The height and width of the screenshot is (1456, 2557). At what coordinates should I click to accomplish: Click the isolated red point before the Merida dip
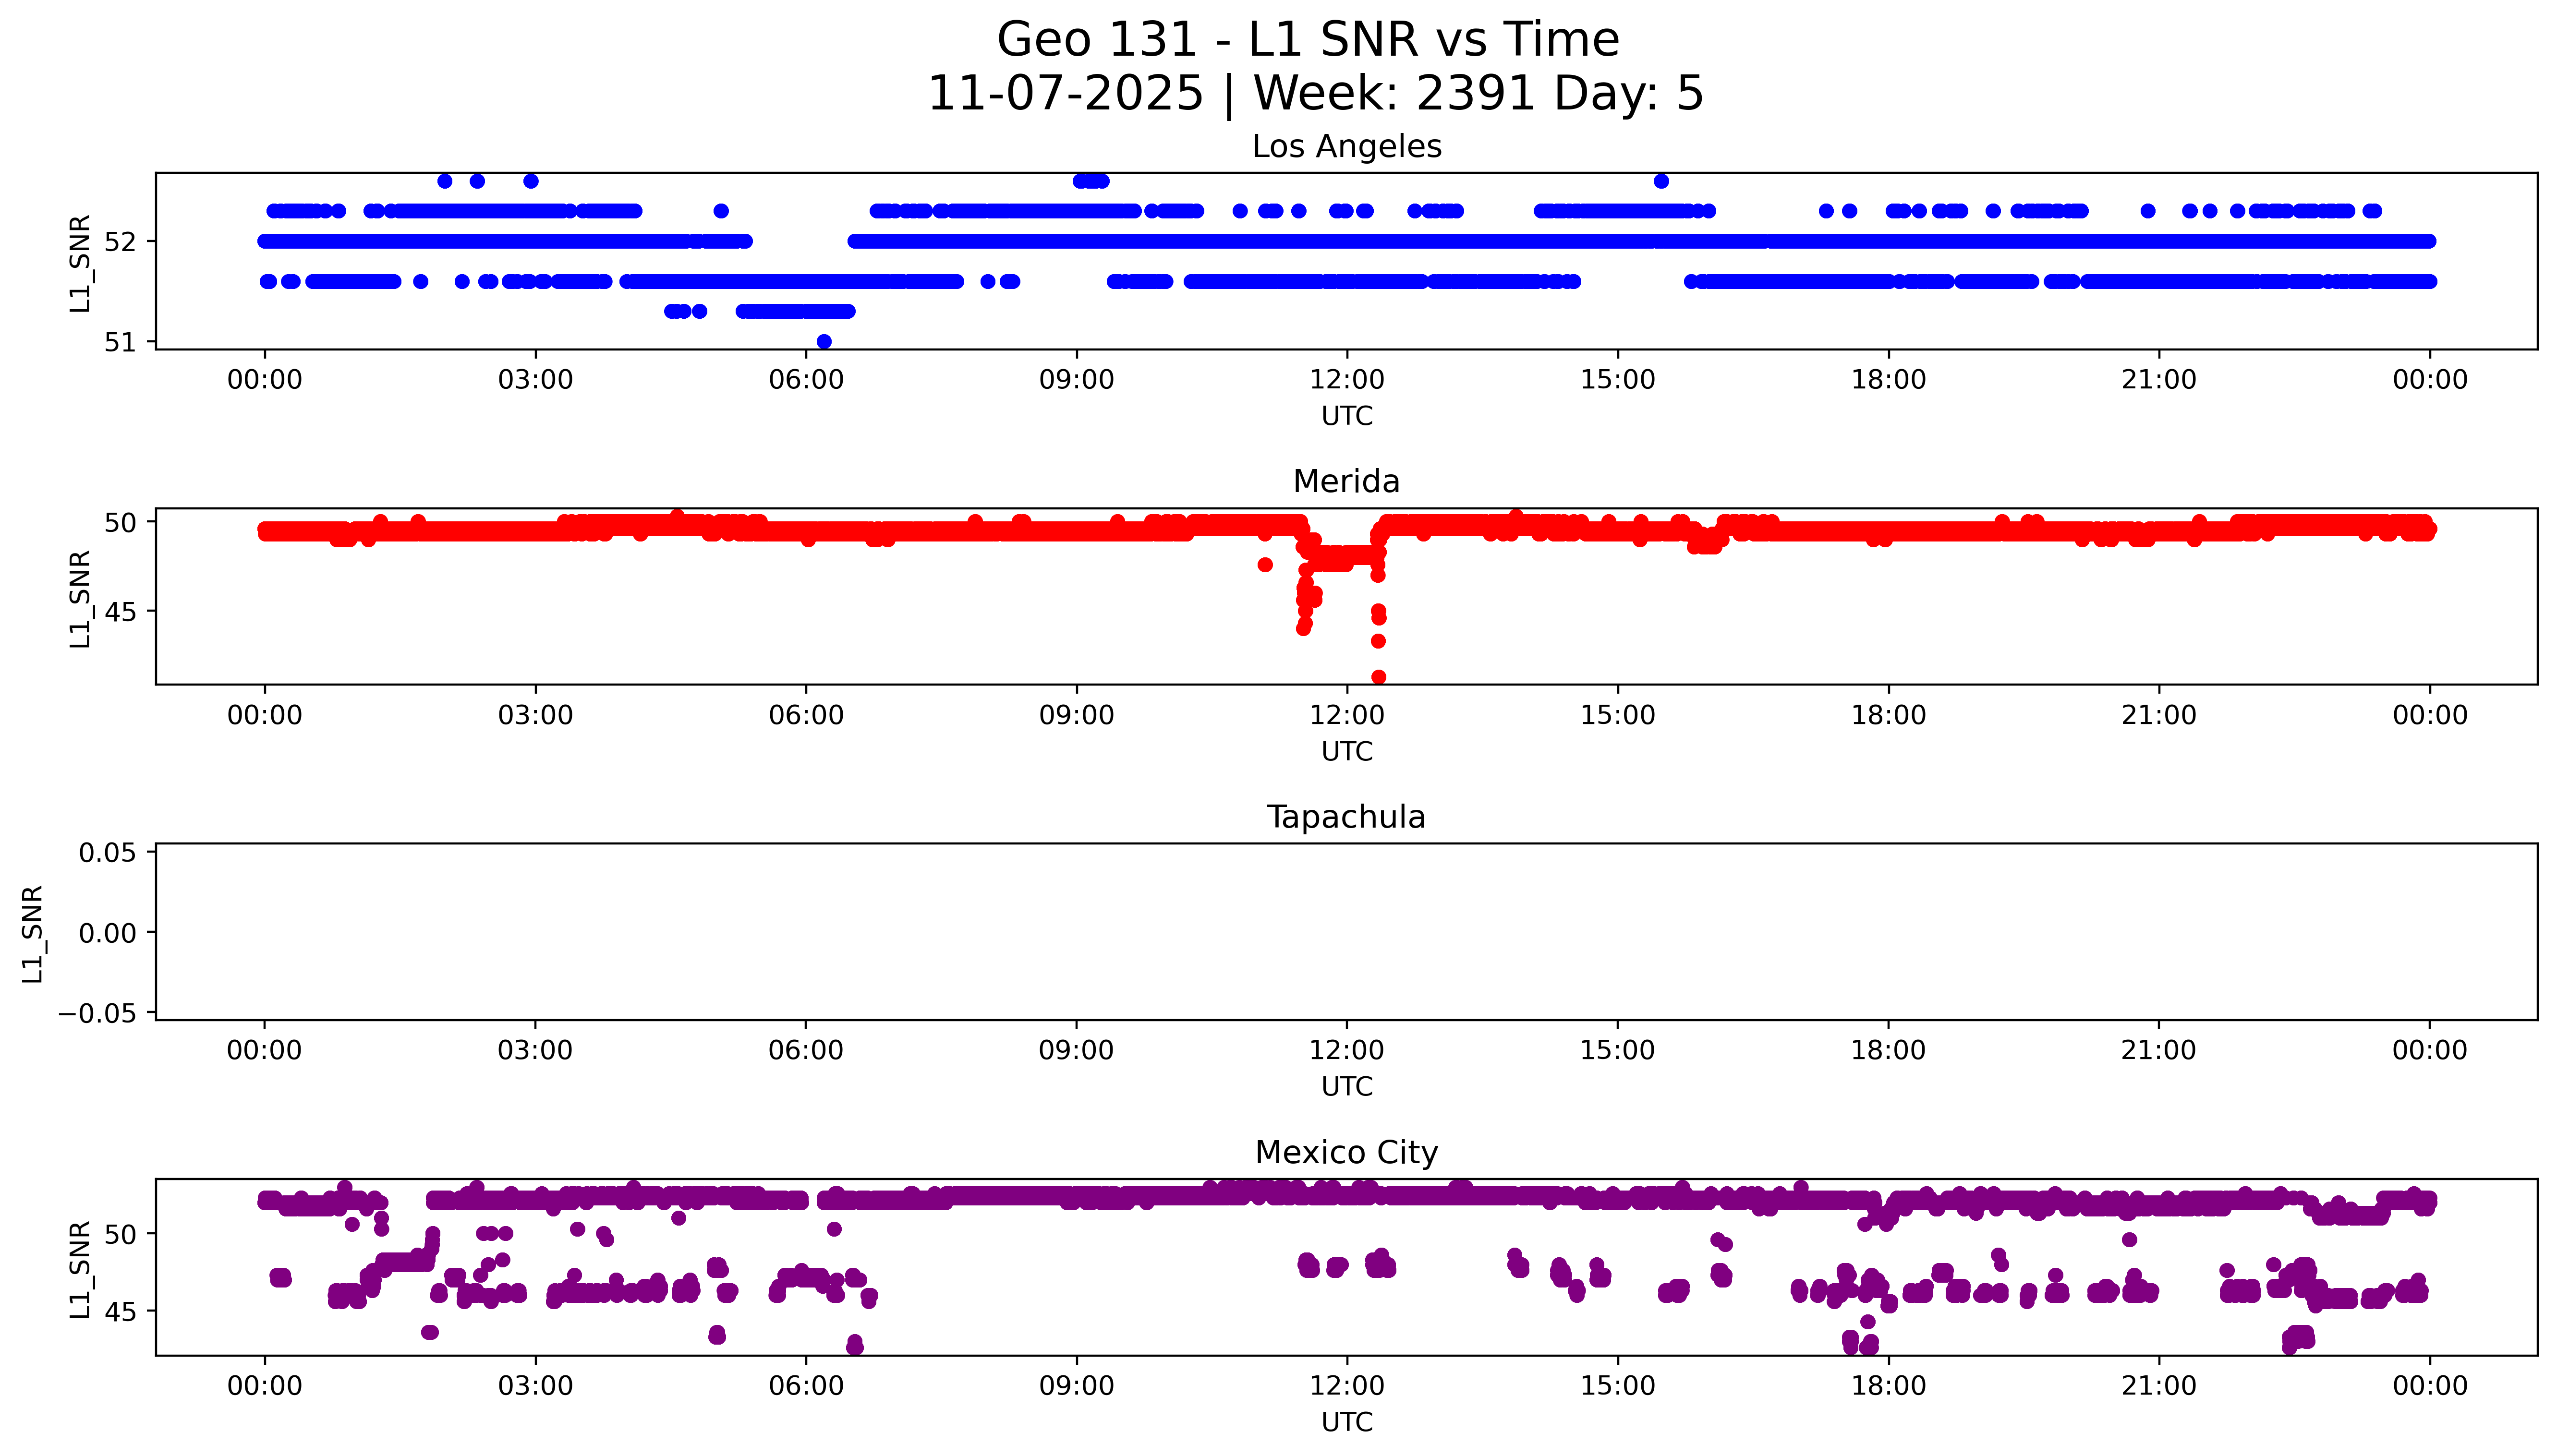pos(1265,565)
